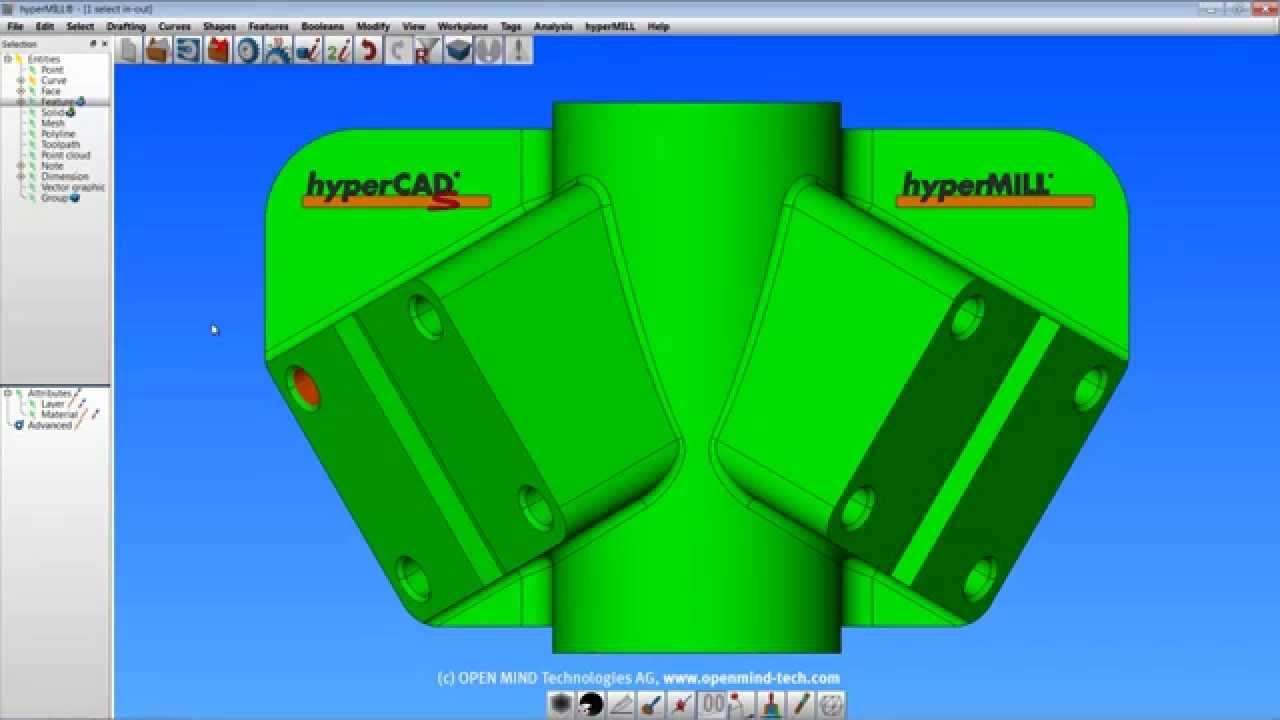The height and width of the screenshot is (720, 1280).
Task: Click the blue brush bottom toolbar icon
Action: pos(651,704)
